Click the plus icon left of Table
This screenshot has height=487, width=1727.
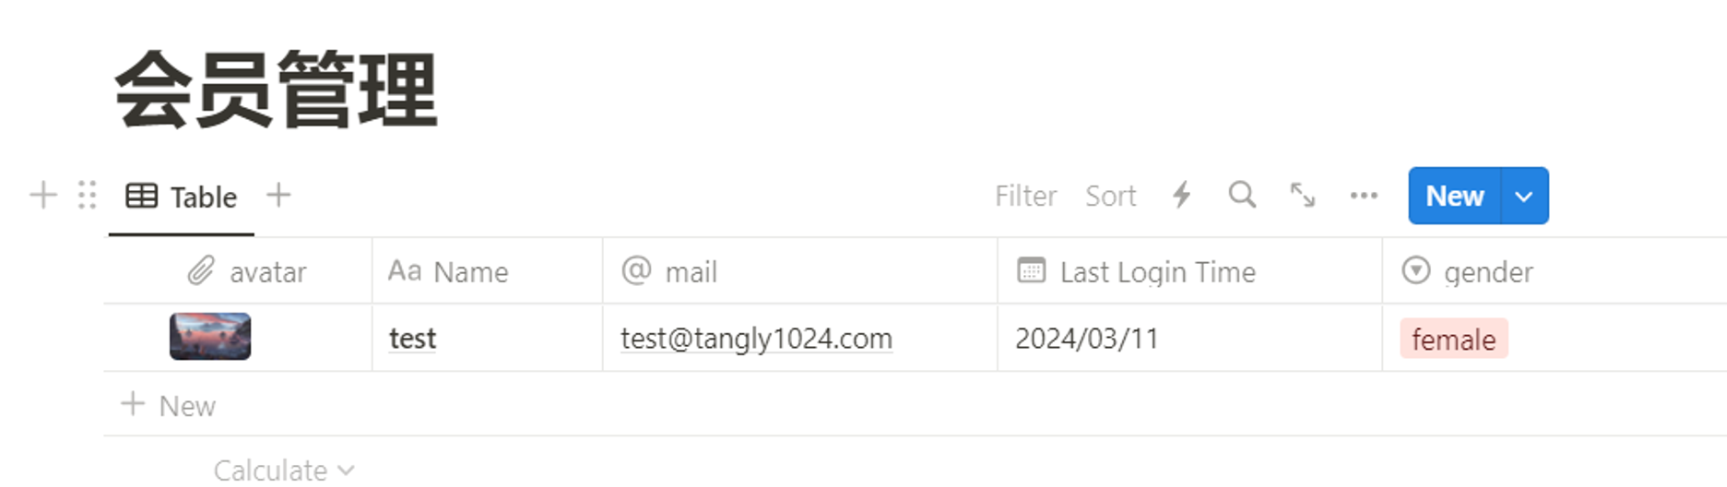tap(43, 195)
